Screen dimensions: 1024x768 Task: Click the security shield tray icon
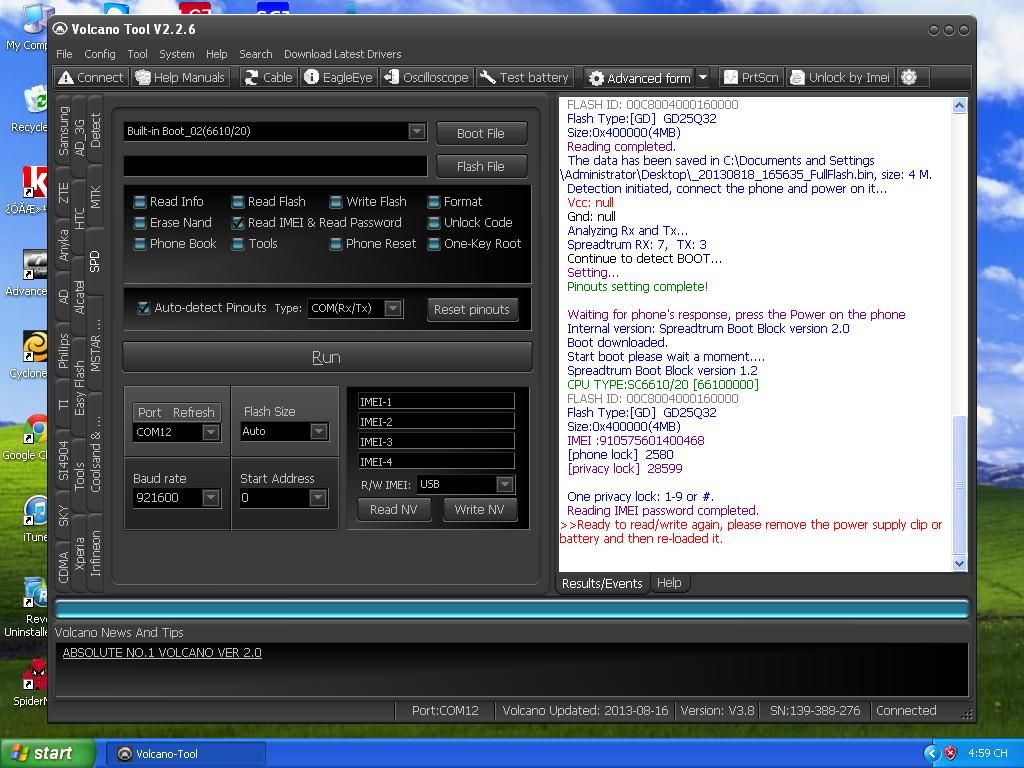pyautogui.click(x=951, y=753)
